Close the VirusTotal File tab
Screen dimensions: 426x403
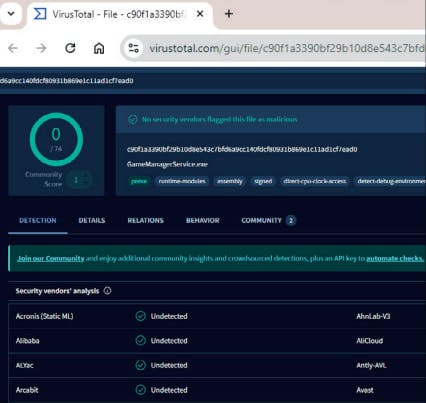[x=200, y=14]
